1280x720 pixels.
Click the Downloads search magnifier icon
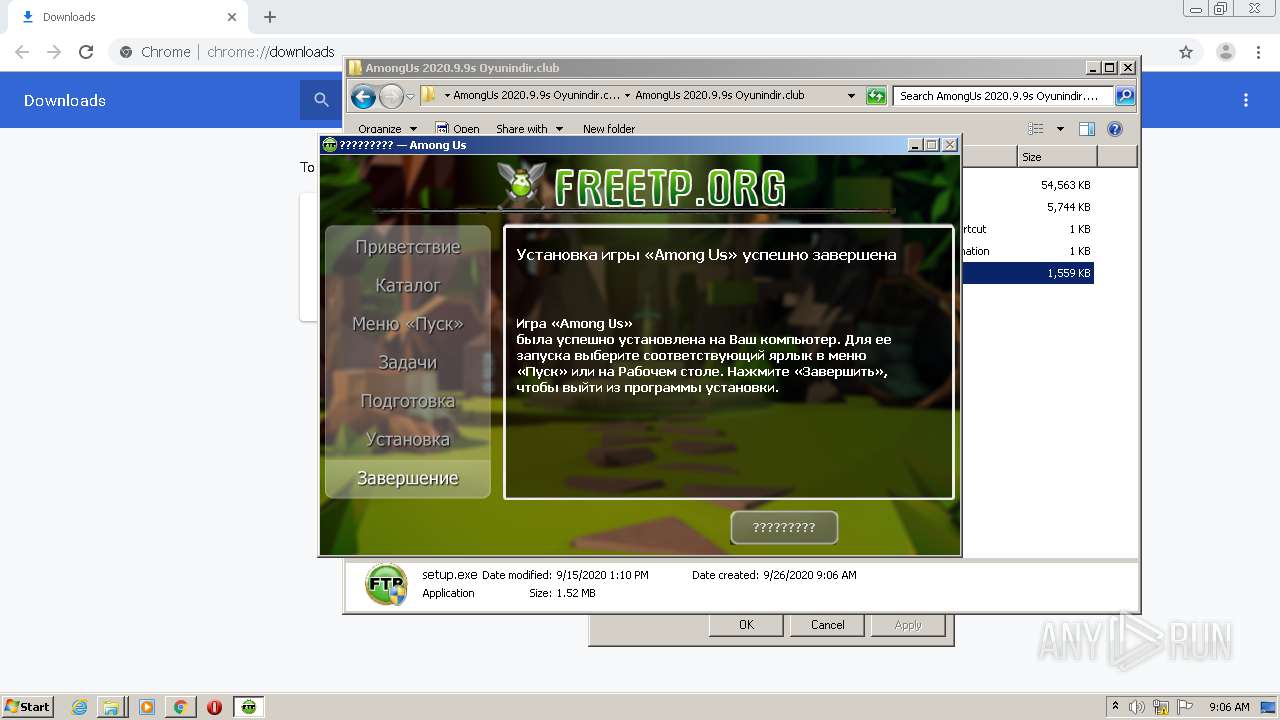click(x=321, y=100)
